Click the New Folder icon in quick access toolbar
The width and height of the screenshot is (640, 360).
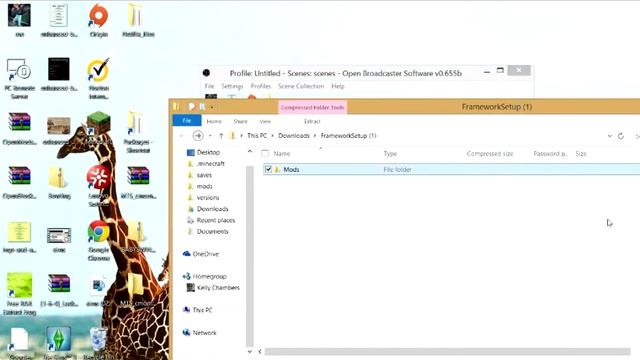[202, 107]
